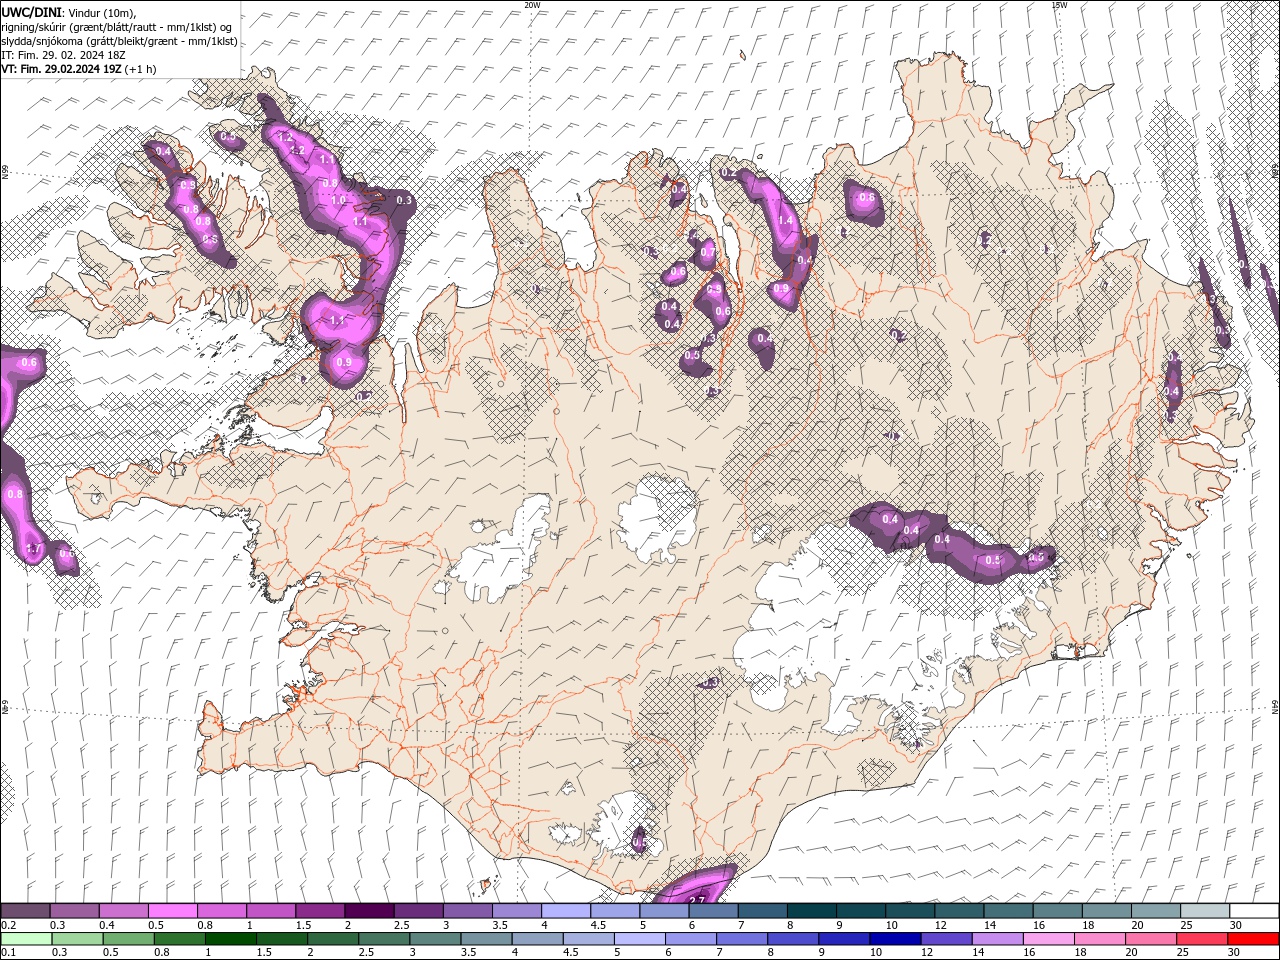
Task: Click the '20W' longitude label
Action: pyautogui.click(x=532, y=5)
